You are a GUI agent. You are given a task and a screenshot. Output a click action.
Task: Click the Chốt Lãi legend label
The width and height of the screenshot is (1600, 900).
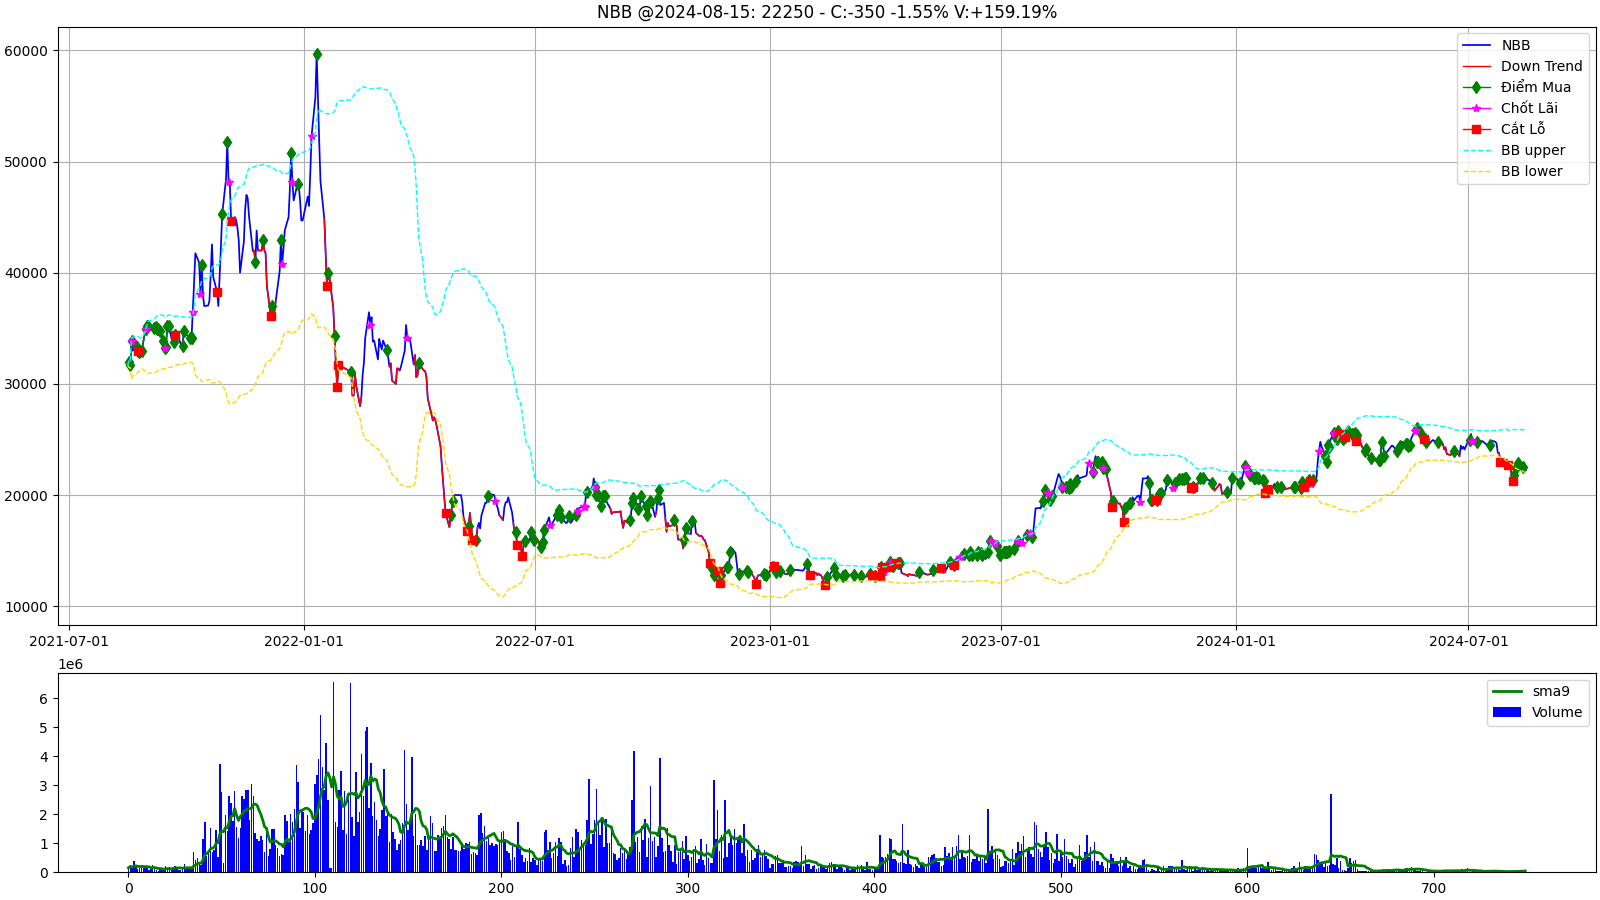[1529, 108]
